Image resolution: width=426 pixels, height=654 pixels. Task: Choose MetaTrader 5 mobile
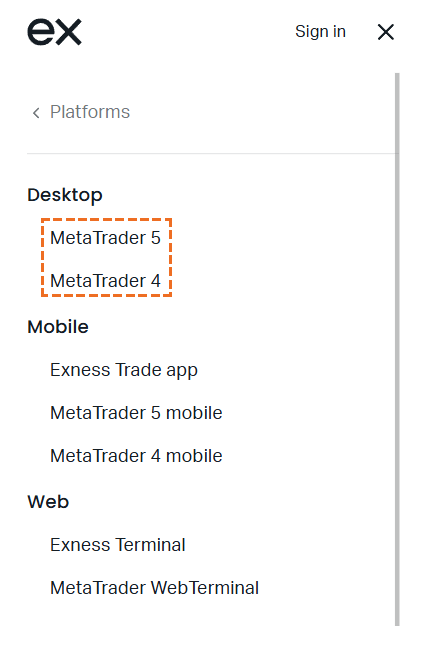pyautogui.click(x=136, y=413)
